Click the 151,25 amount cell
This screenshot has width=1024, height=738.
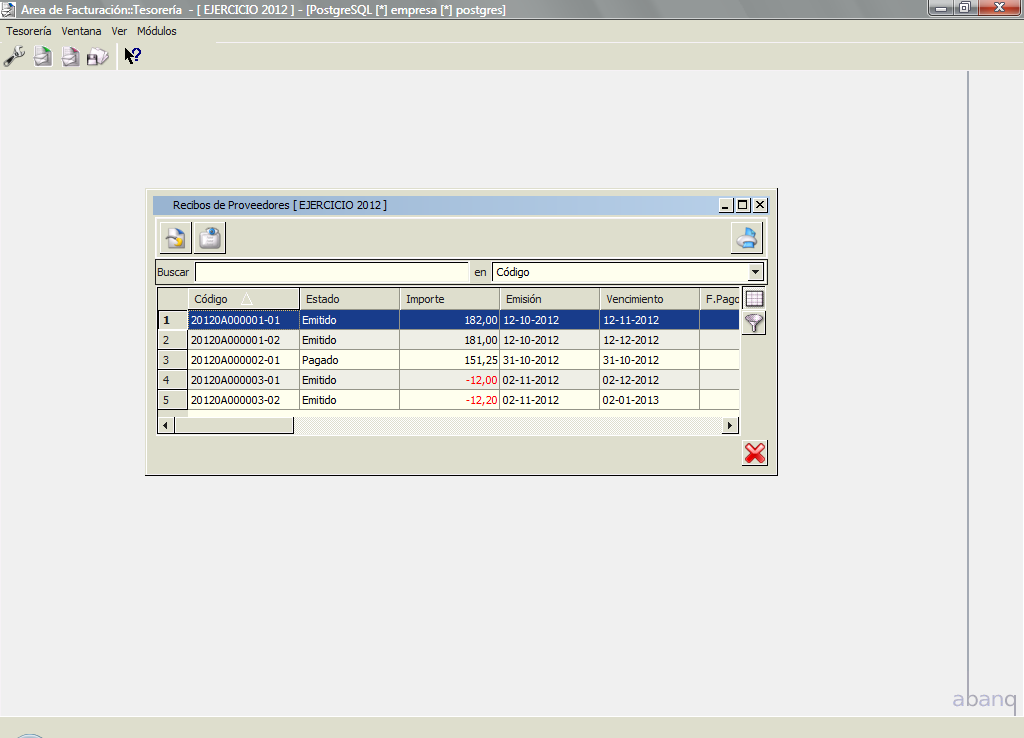coord(449,360)
